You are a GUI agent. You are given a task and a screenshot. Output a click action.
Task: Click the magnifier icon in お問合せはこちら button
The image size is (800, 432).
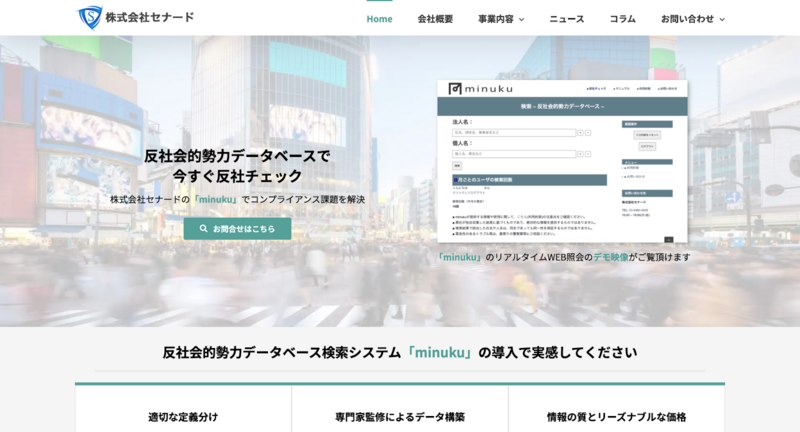pyautogui.click(x=204, y=228)
